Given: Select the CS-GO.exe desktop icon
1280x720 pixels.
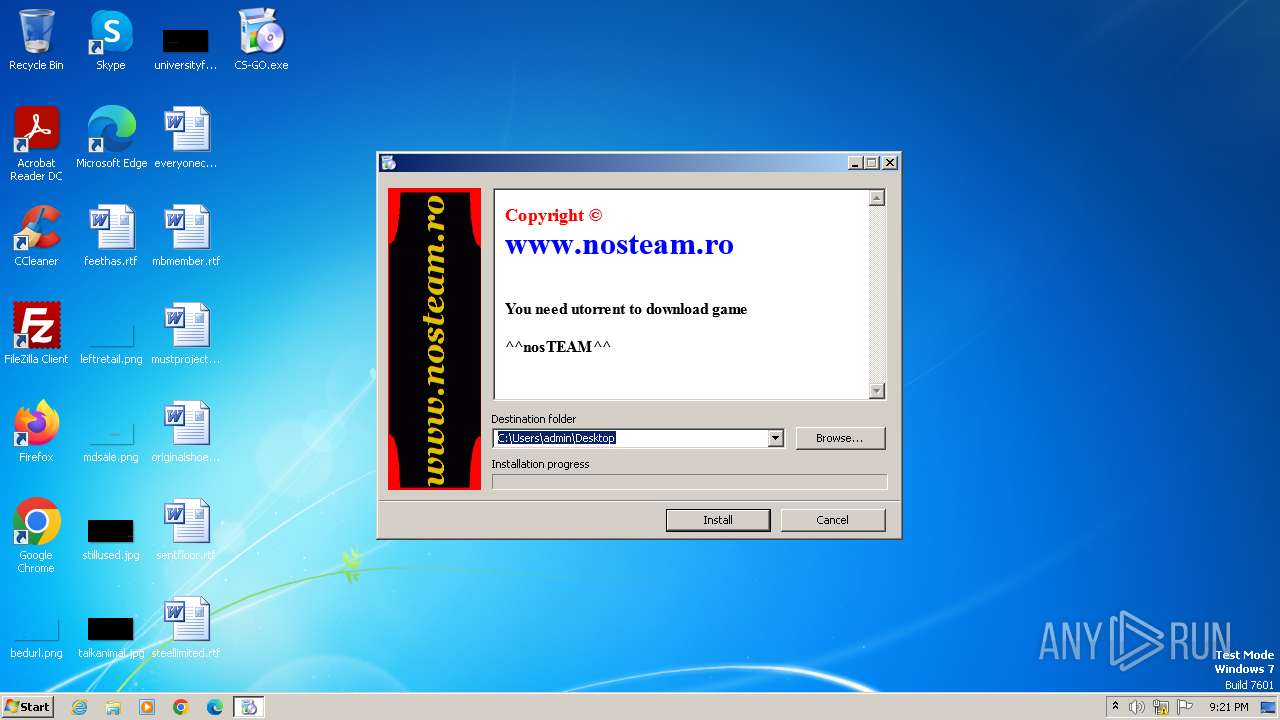Looking at the screenshot, I should tap(261, 40).
